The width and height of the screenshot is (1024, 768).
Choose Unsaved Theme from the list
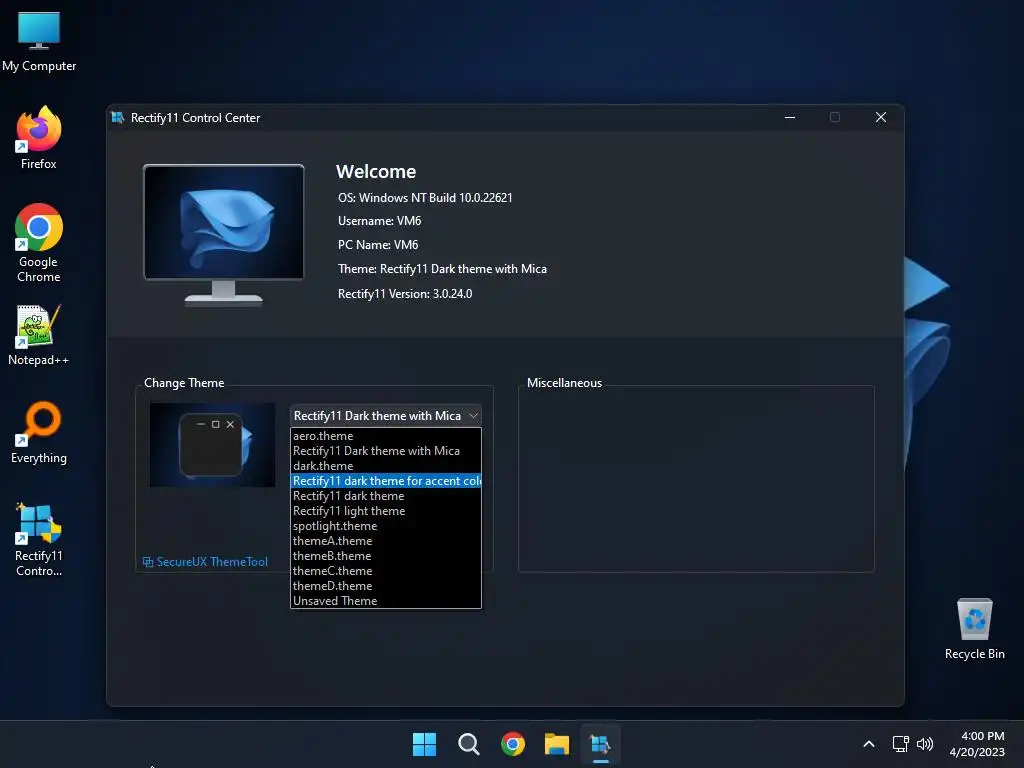pyautogui.click(x=385, y=601)
